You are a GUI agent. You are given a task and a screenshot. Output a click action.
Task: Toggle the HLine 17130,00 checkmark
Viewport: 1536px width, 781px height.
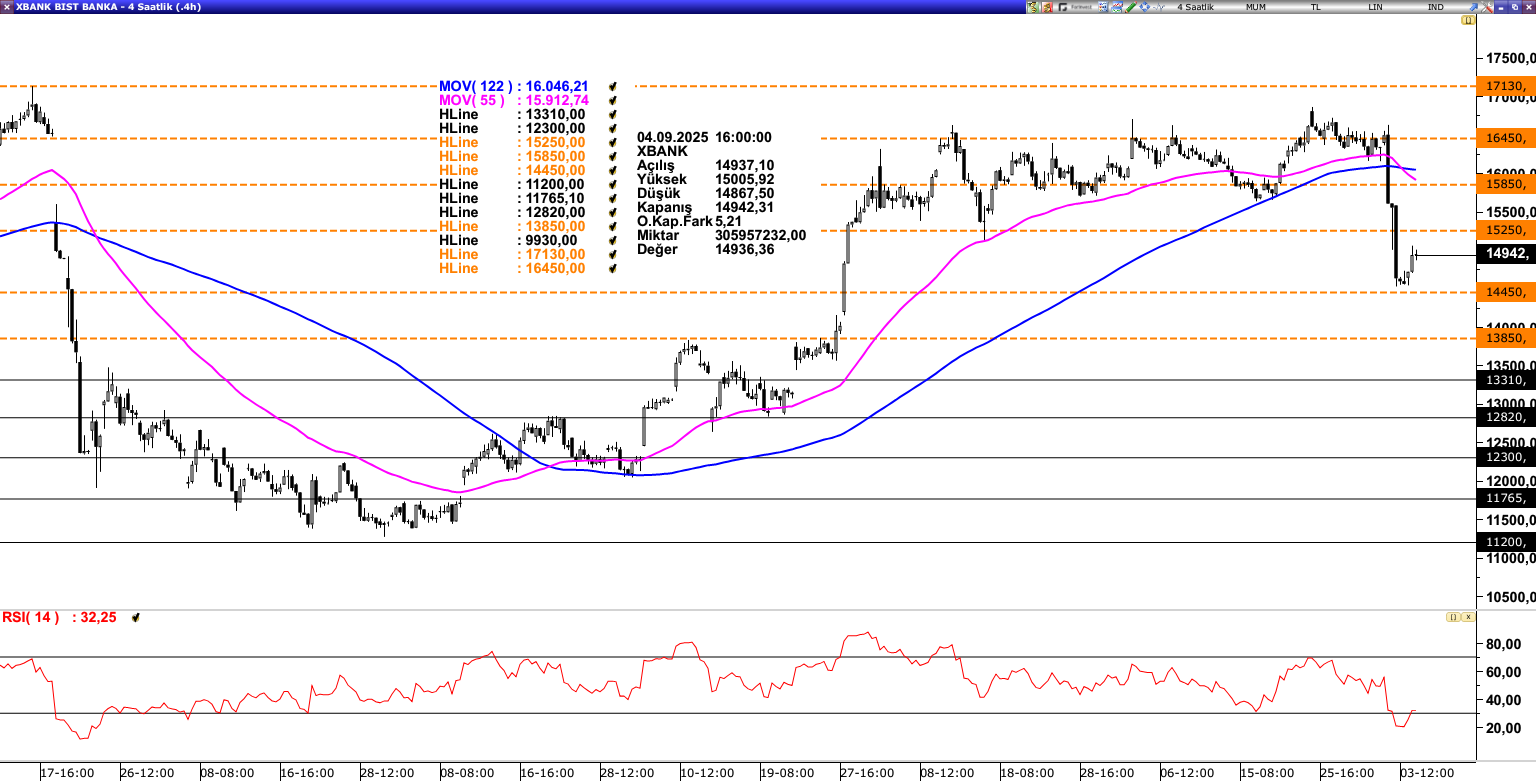(x=613, y=255)
